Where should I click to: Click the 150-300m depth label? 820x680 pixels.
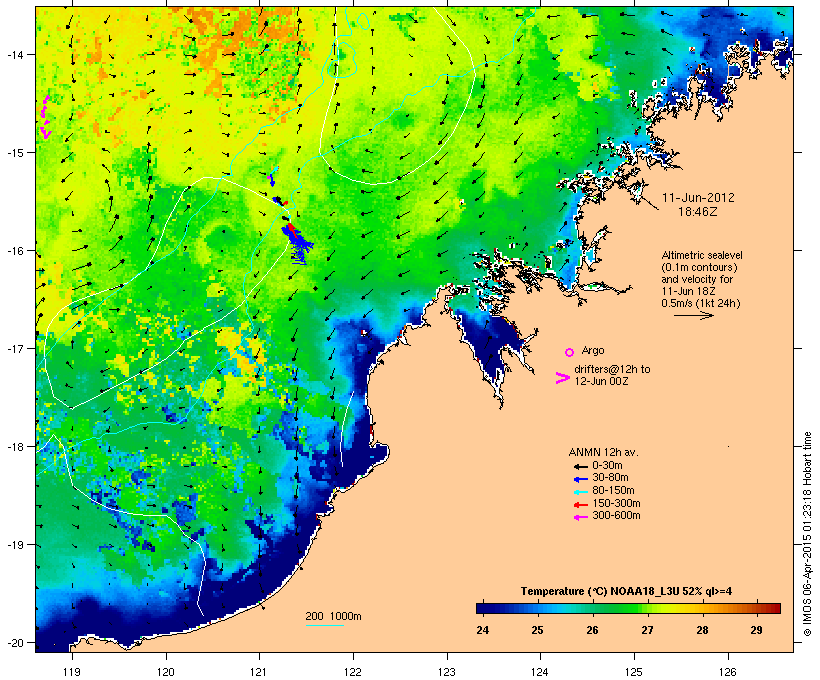coord(616,503)
